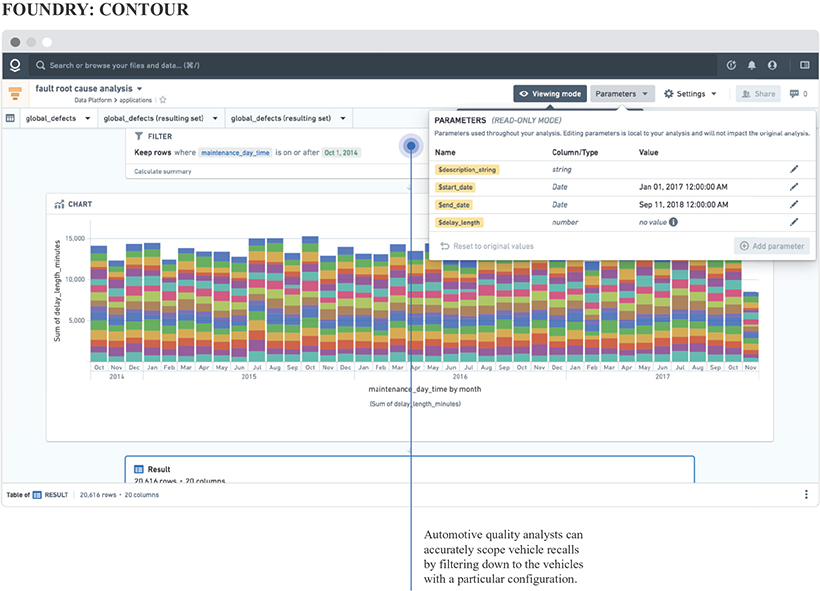820x591 pixels.
Task: Open the Settings dropdown menu
Action: (x=690, y=94)
